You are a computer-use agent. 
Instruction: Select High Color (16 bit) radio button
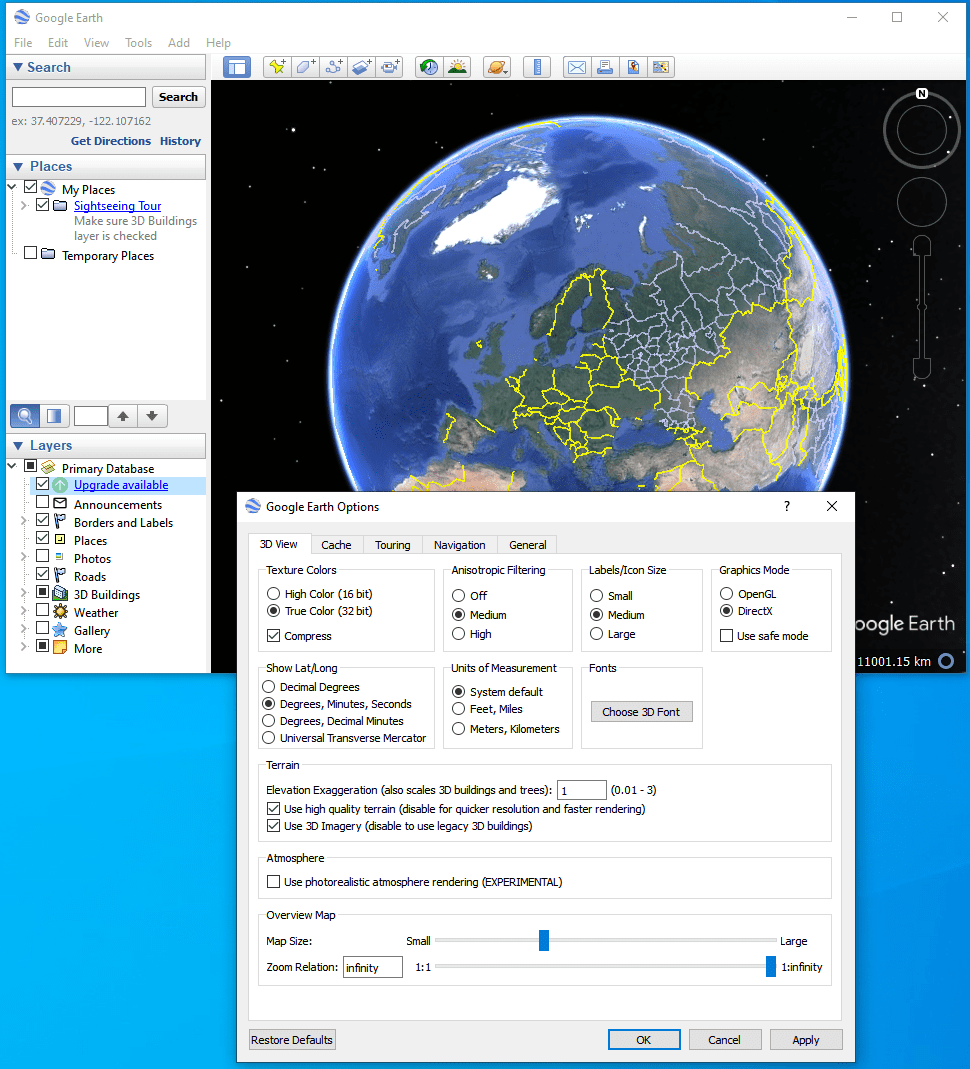pyautogui.click(x=273, y=594)
